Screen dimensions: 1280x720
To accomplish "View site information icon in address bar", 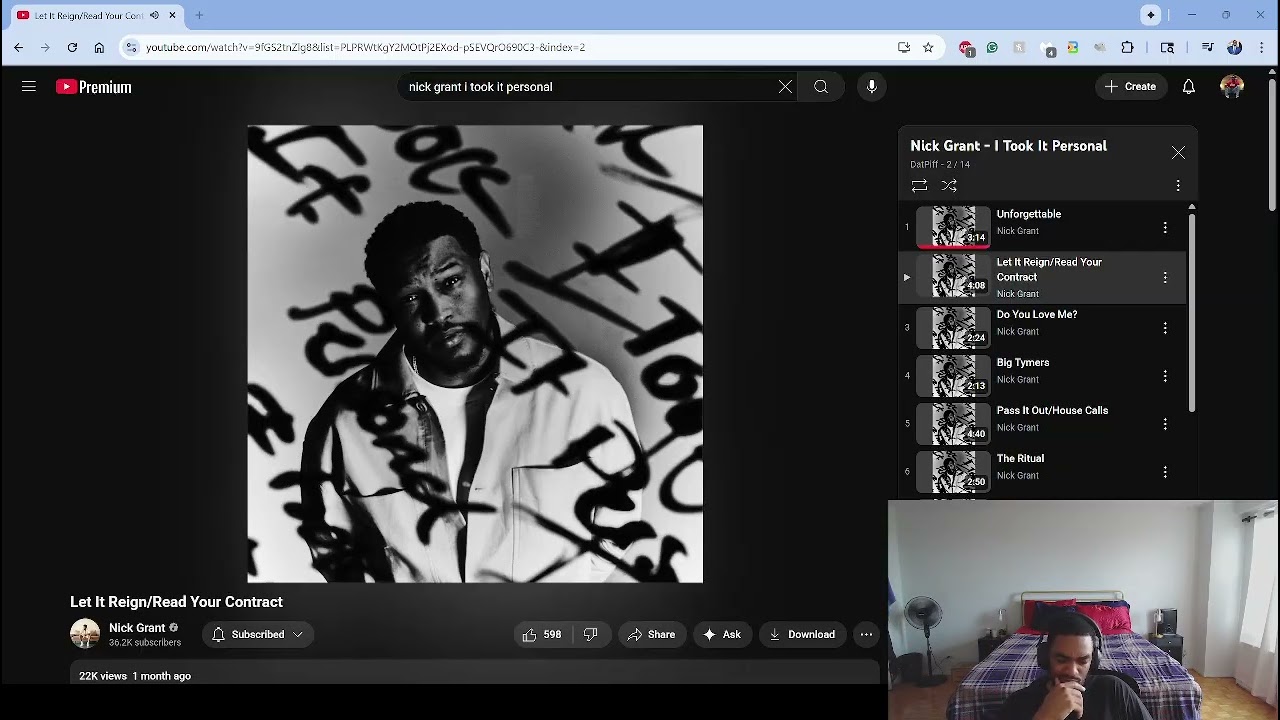I will tap(131, 47).
